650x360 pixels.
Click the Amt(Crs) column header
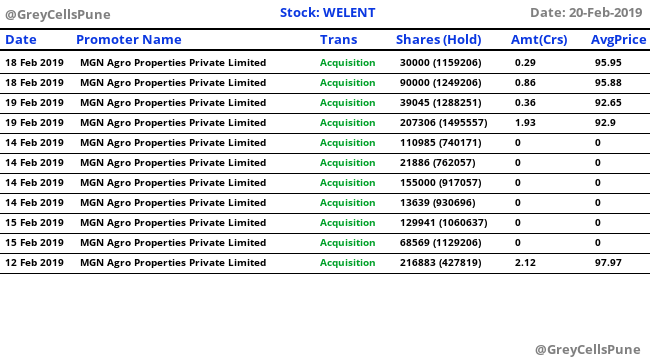pos(539,40)
